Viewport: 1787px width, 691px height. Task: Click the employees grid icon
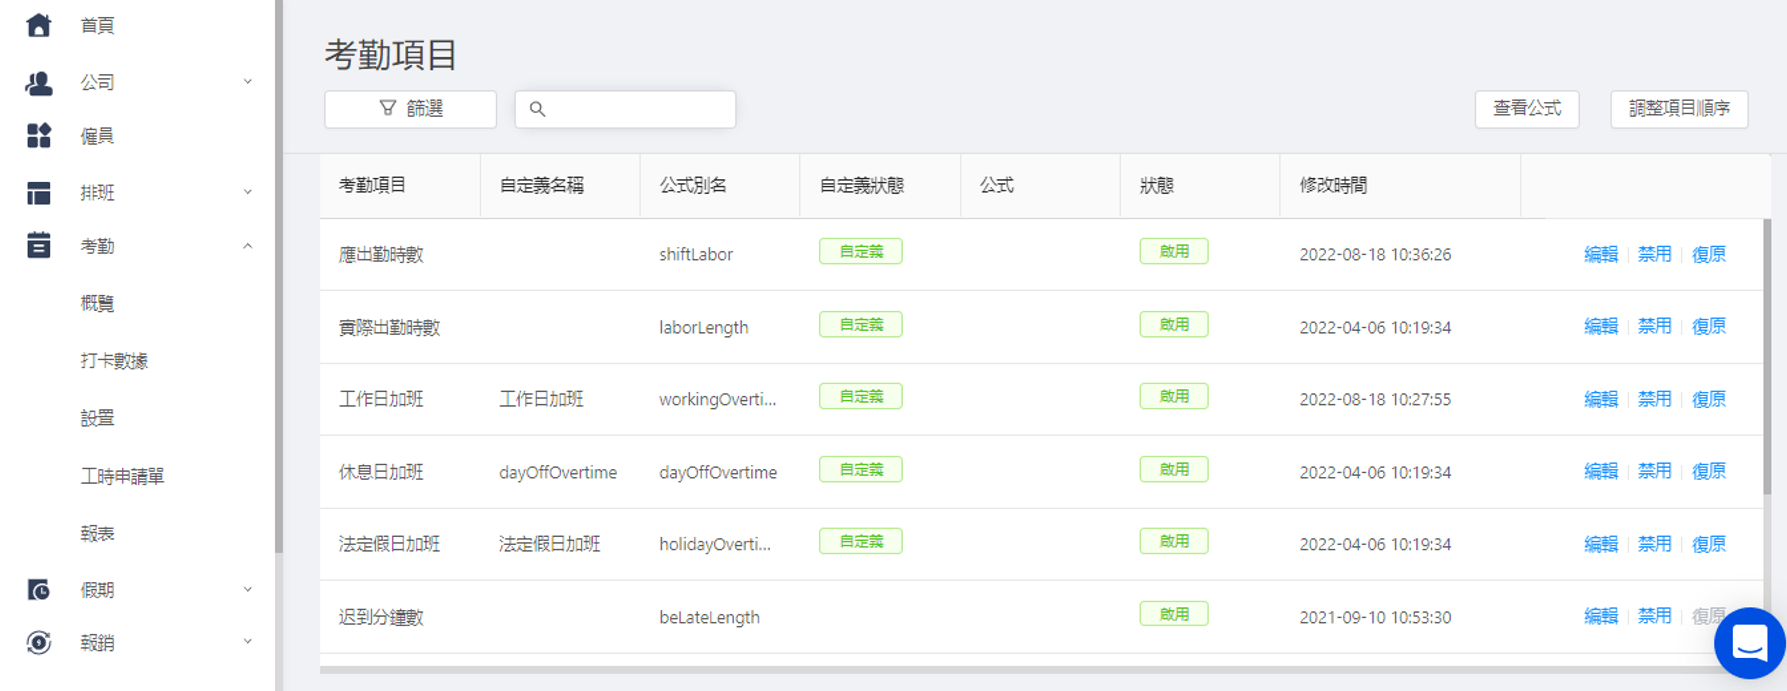(38, 136)
